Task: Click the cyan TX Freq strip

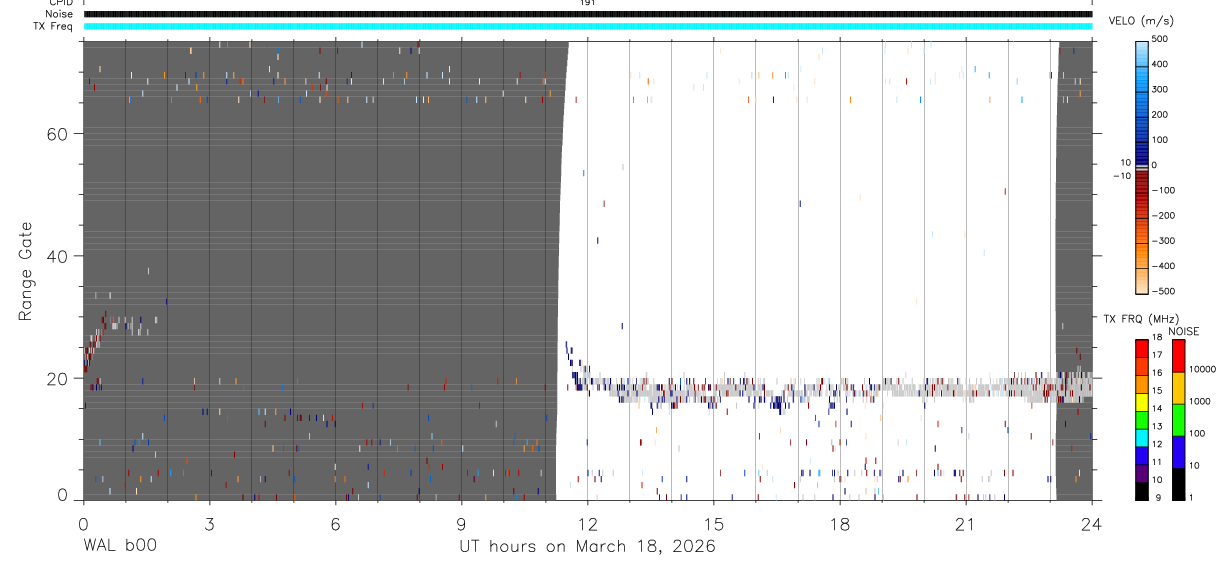Action: (x=588, y=26)
